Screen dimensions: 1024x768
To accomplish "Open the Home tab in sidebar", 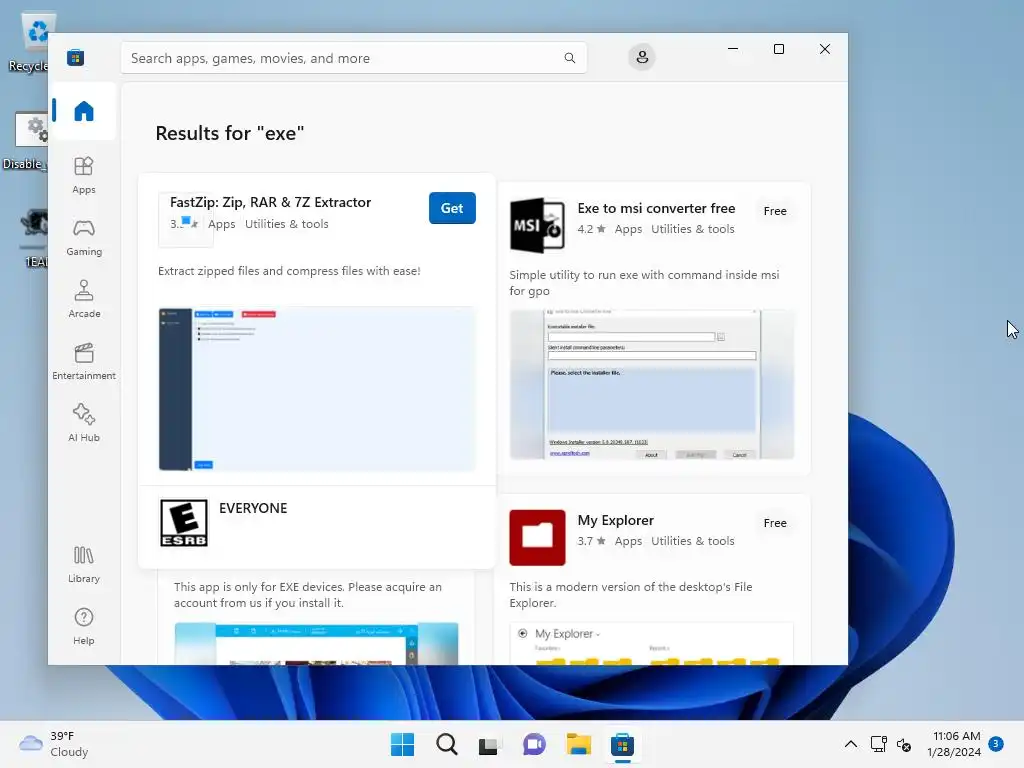I will (x=84, y=111).
